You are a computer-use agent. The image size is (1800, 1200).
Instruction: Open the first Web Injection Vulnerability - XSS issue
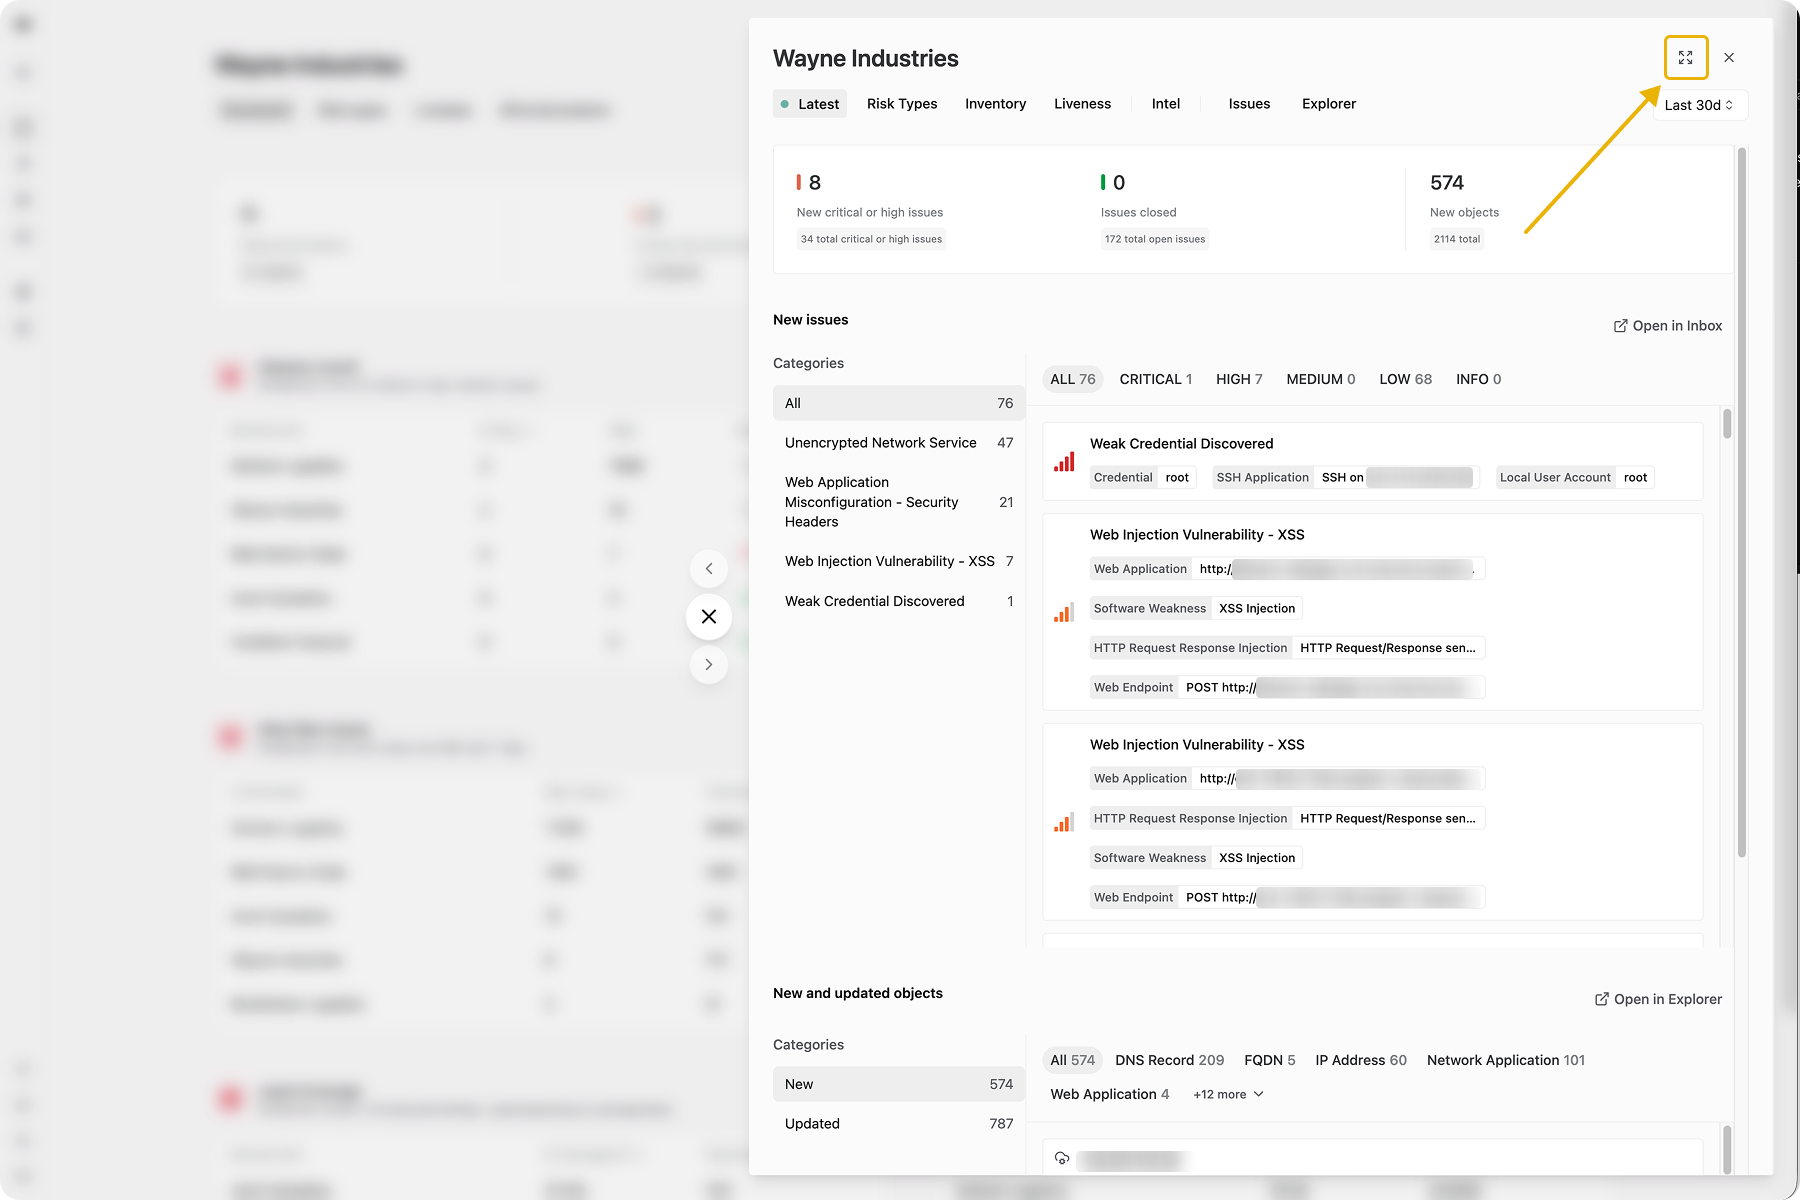(x=1196, y=535)
